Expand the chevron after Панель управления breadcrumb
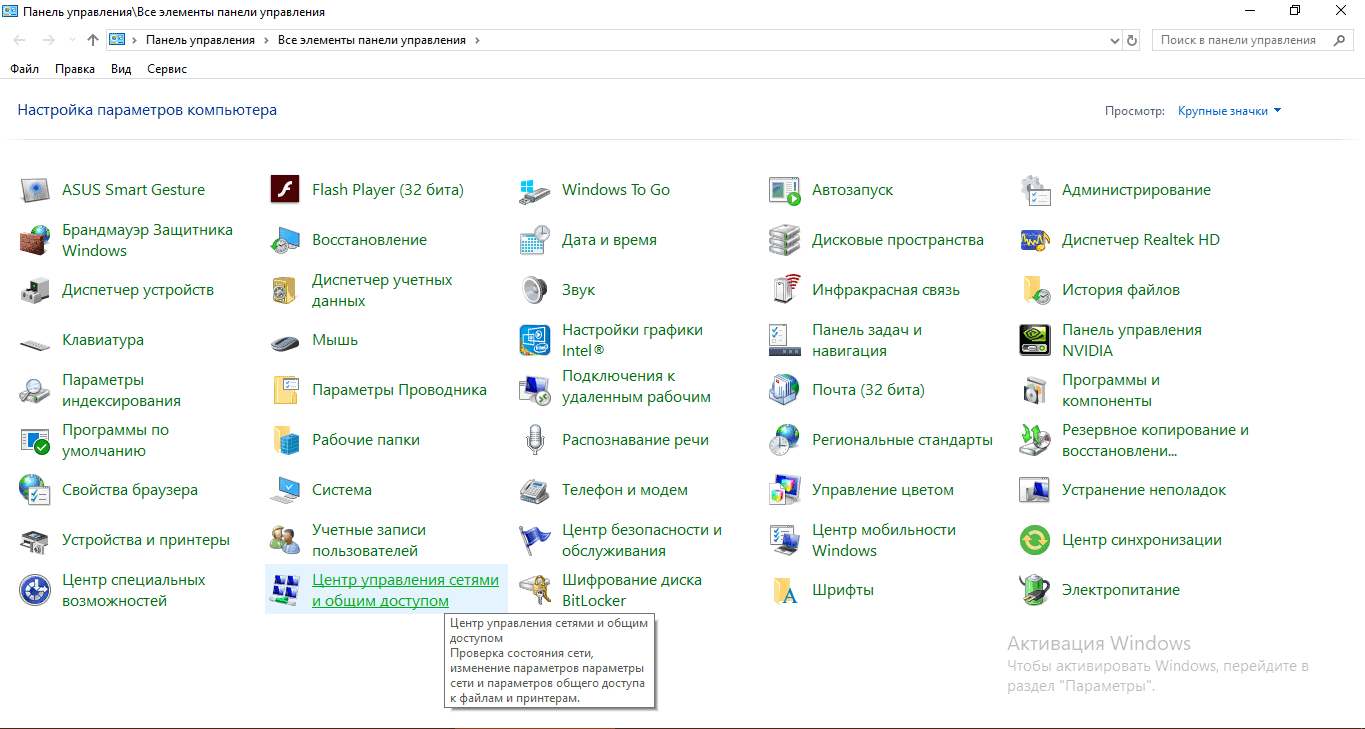The height and width of the screenshot is (729, 1365). 266,40
